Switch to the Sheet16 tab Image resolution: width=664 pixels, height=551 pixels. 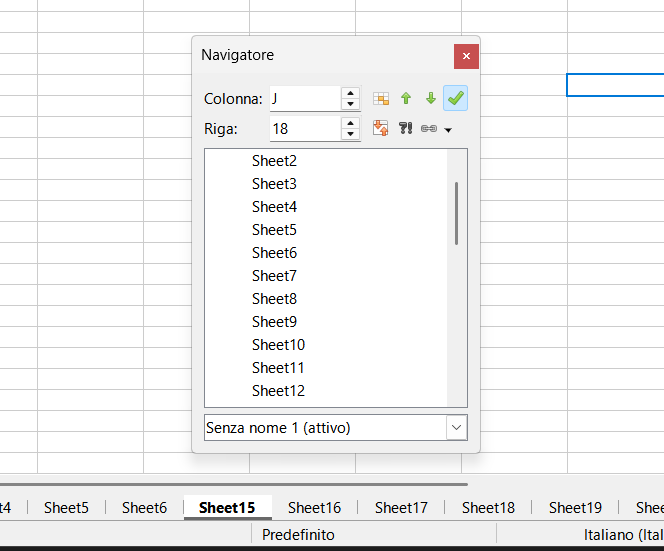tap(314, 507)
